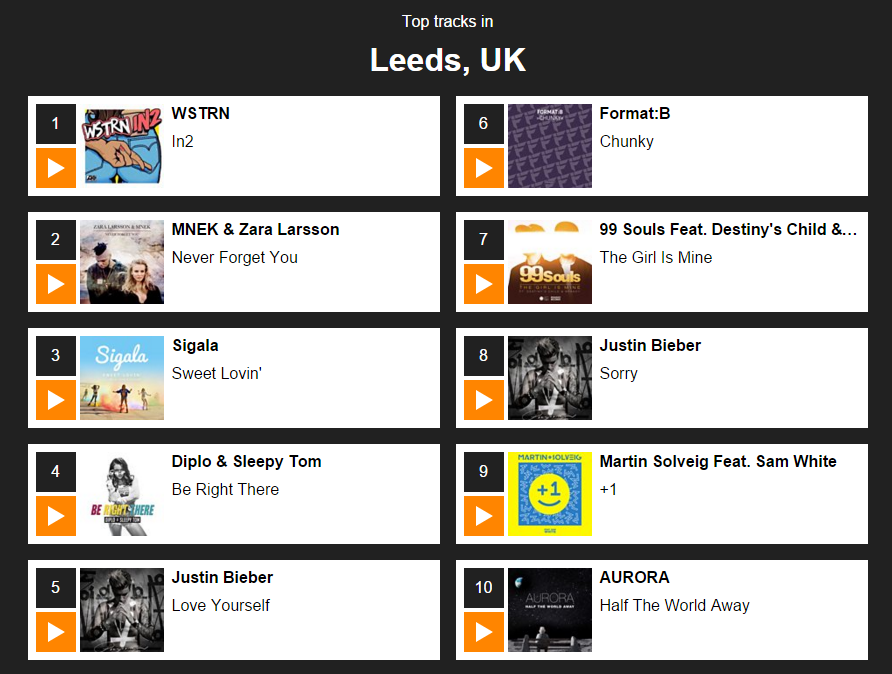
Task: Open the WSTRN In2 album artwork
Action: coord(122,146)
